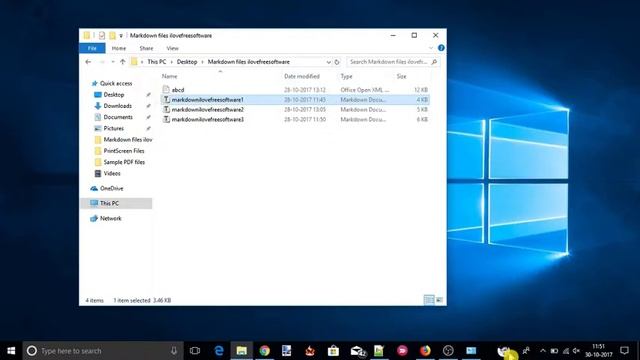Open Task View on the taskbar
Image resolution: width=640 pixels, height=360 pixels.
[x=195, y=351]
